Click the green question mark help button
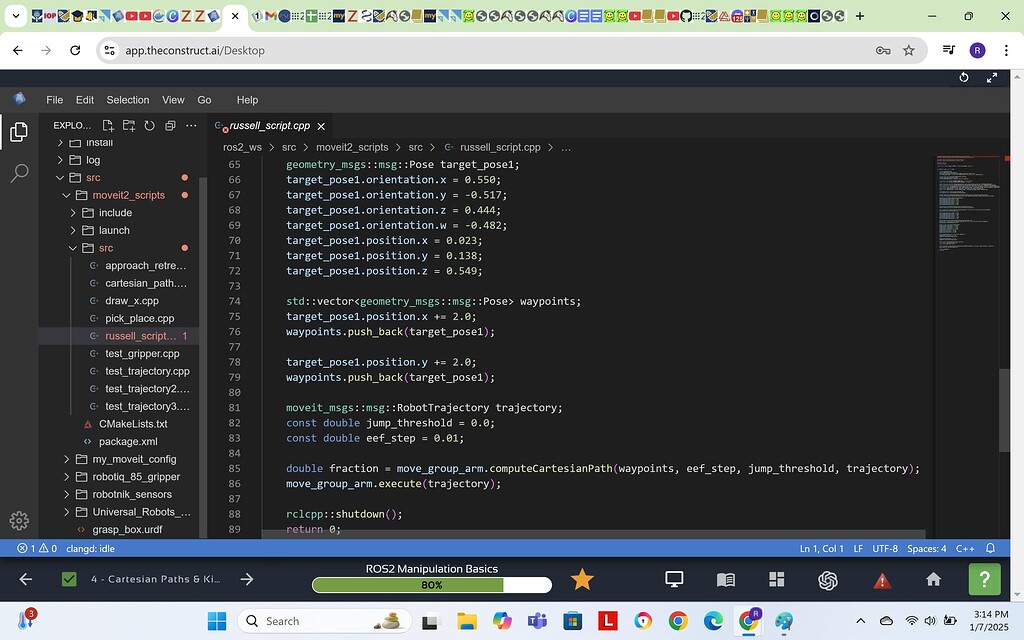 click(x=983, y=579)
